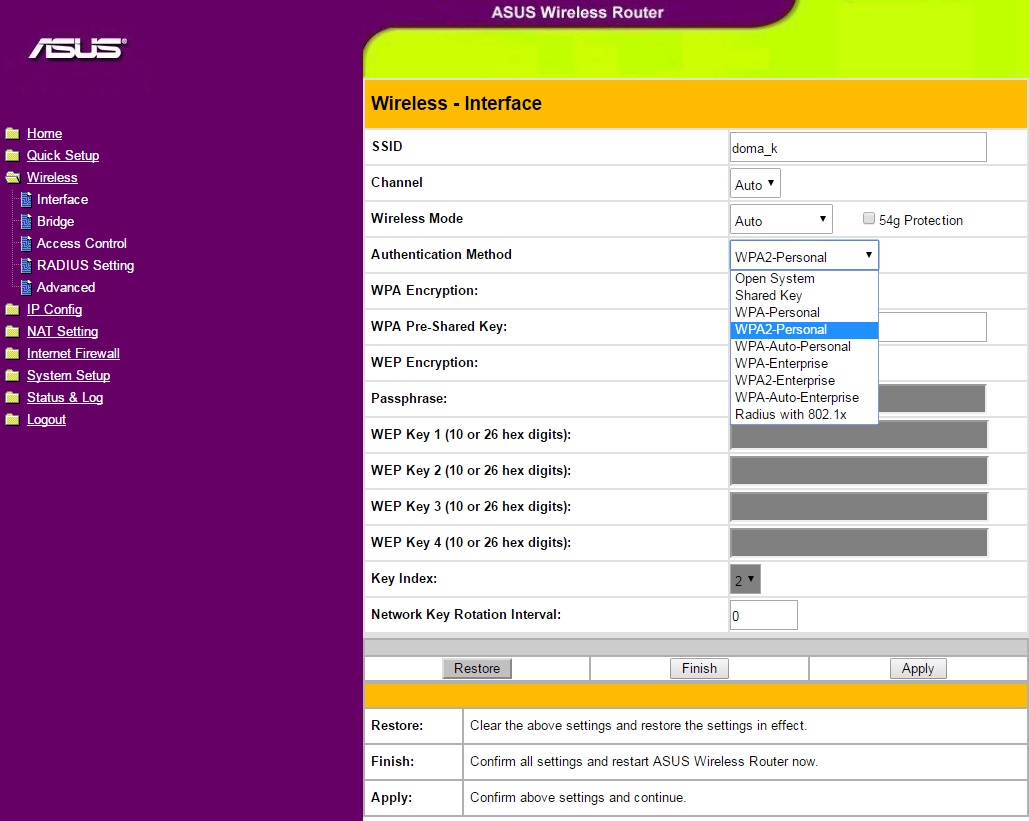Click the folder icon beside Logout
Viewport: 1029px width, 821px height.
click(x=12, y=420)
